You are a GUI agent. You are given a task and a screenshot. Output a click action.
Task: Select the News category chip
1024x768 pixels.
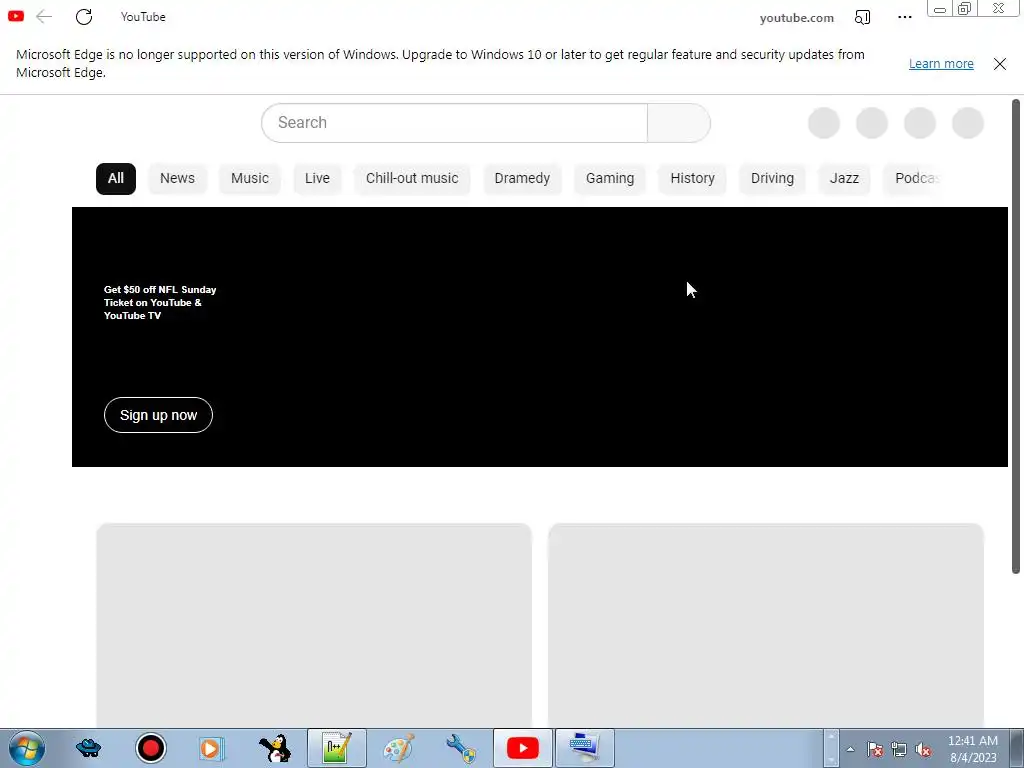(178, 178)
